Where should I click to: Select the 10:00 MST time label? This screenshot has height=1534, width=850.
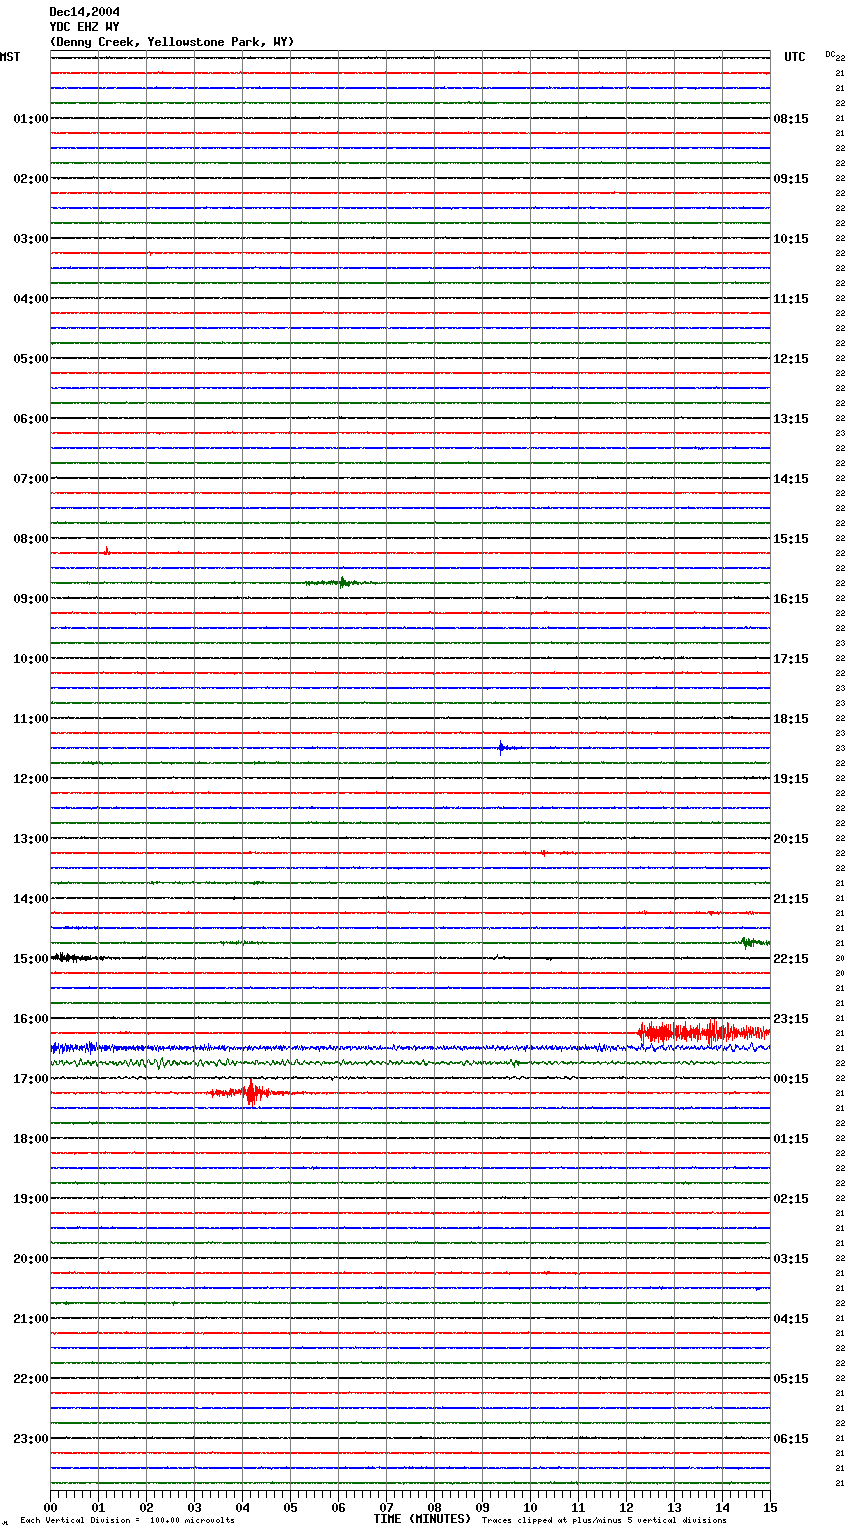pos(31,659)
